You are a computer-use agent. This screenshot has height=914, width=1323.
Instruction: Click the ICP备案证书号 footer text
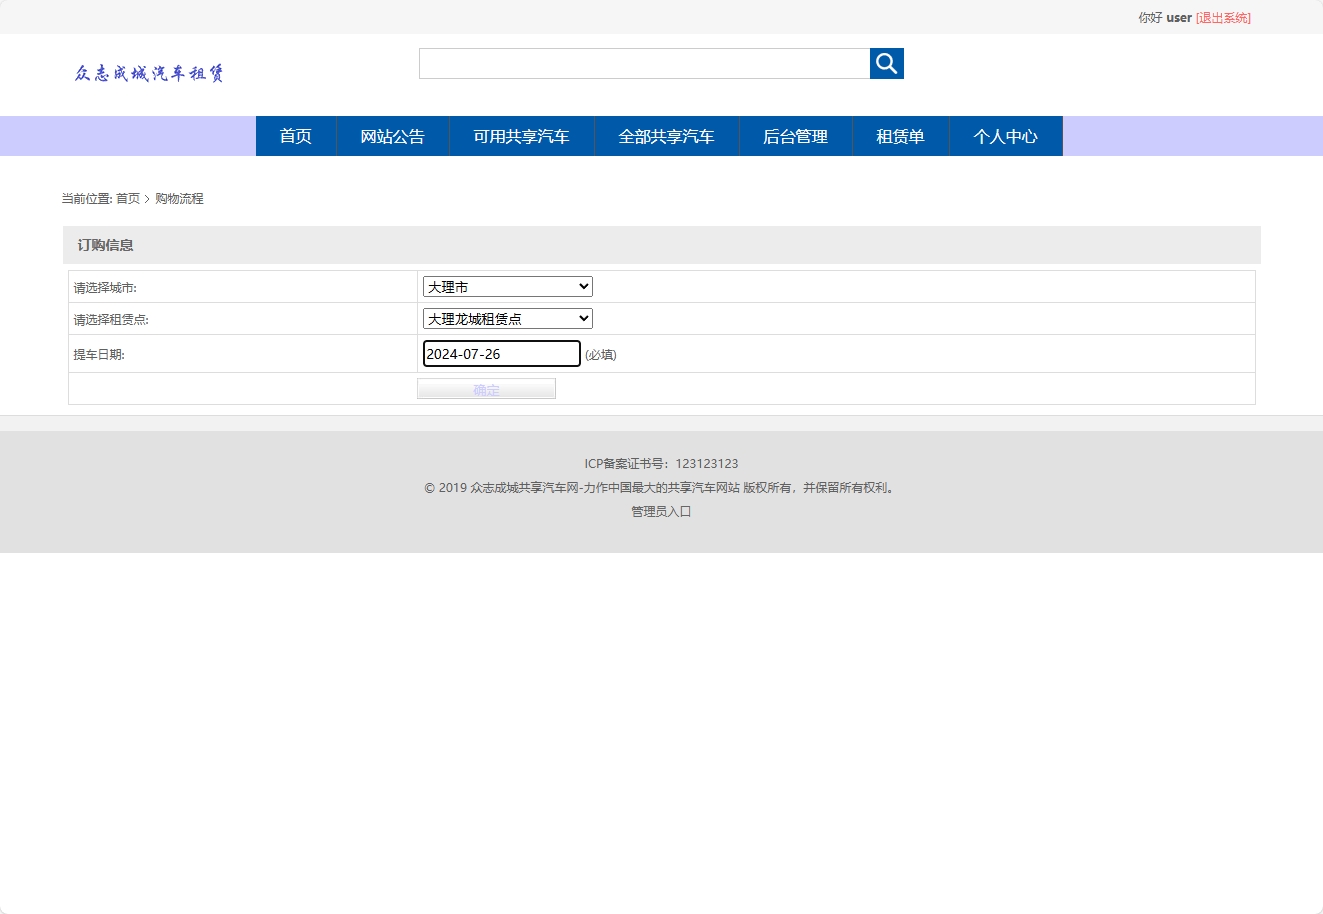tap(660, 463)
